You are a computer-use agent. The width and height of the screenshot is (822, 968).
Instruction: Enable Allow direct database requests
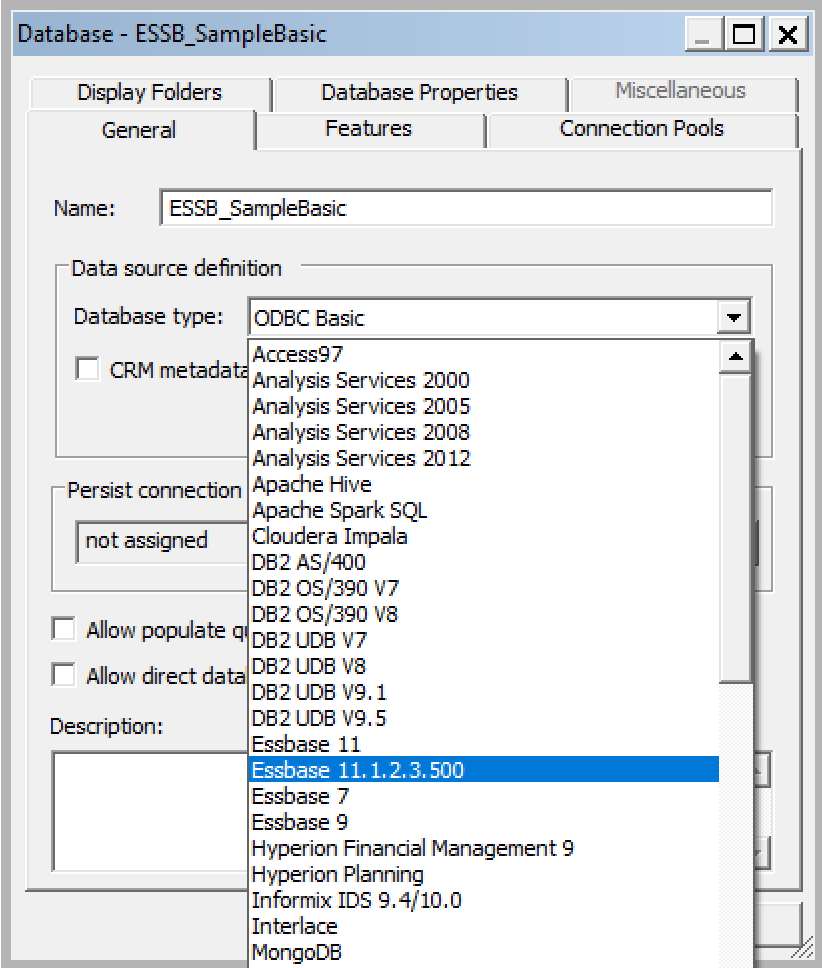tap(63, 675)
